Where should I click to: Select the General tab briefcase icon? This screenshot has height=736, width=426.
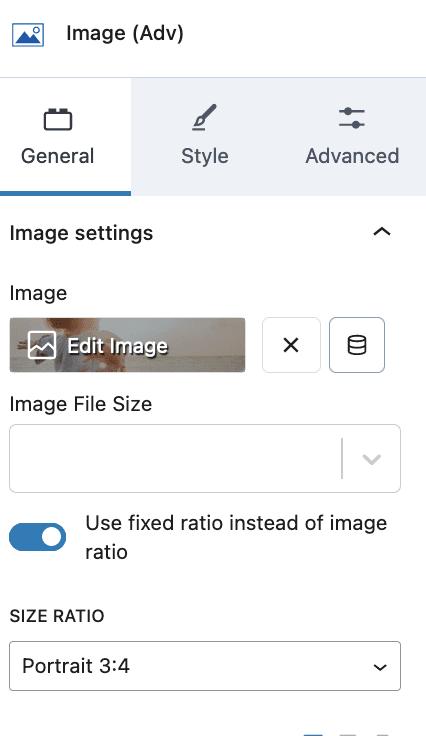58,119
